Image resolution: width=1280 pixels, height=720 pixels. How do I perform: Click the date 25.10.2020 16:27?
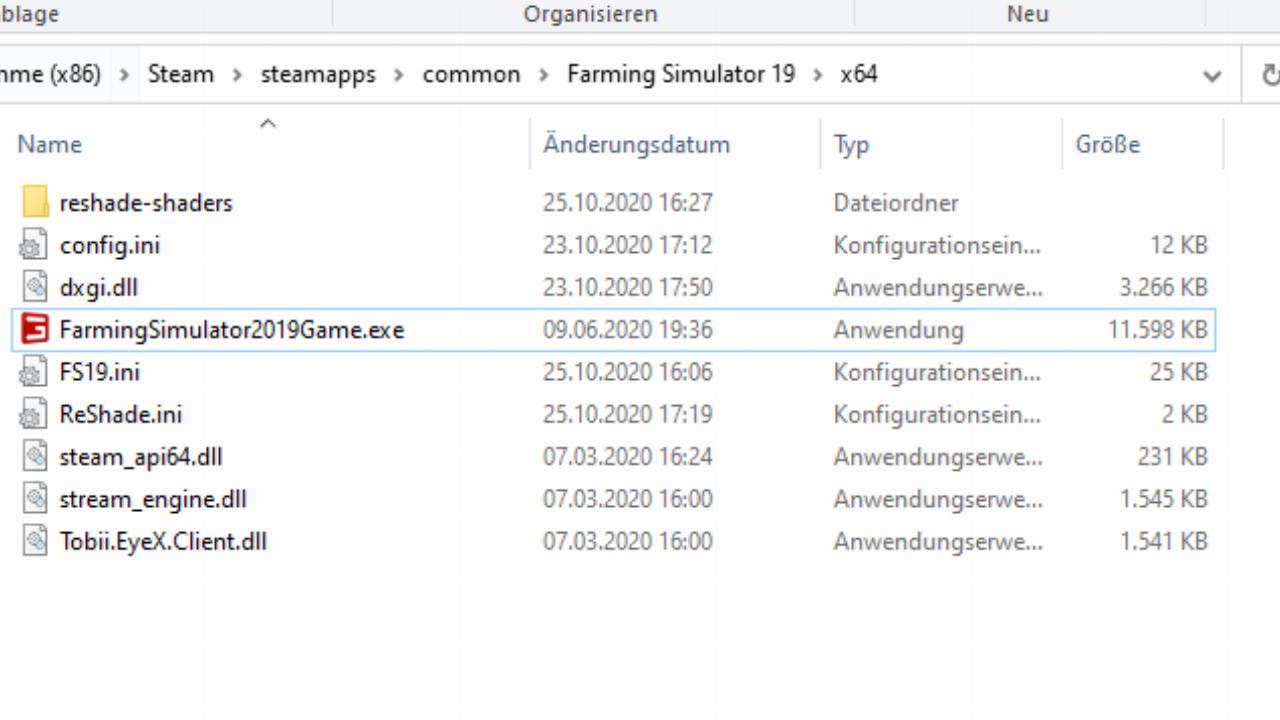click(x=628, y=203)
